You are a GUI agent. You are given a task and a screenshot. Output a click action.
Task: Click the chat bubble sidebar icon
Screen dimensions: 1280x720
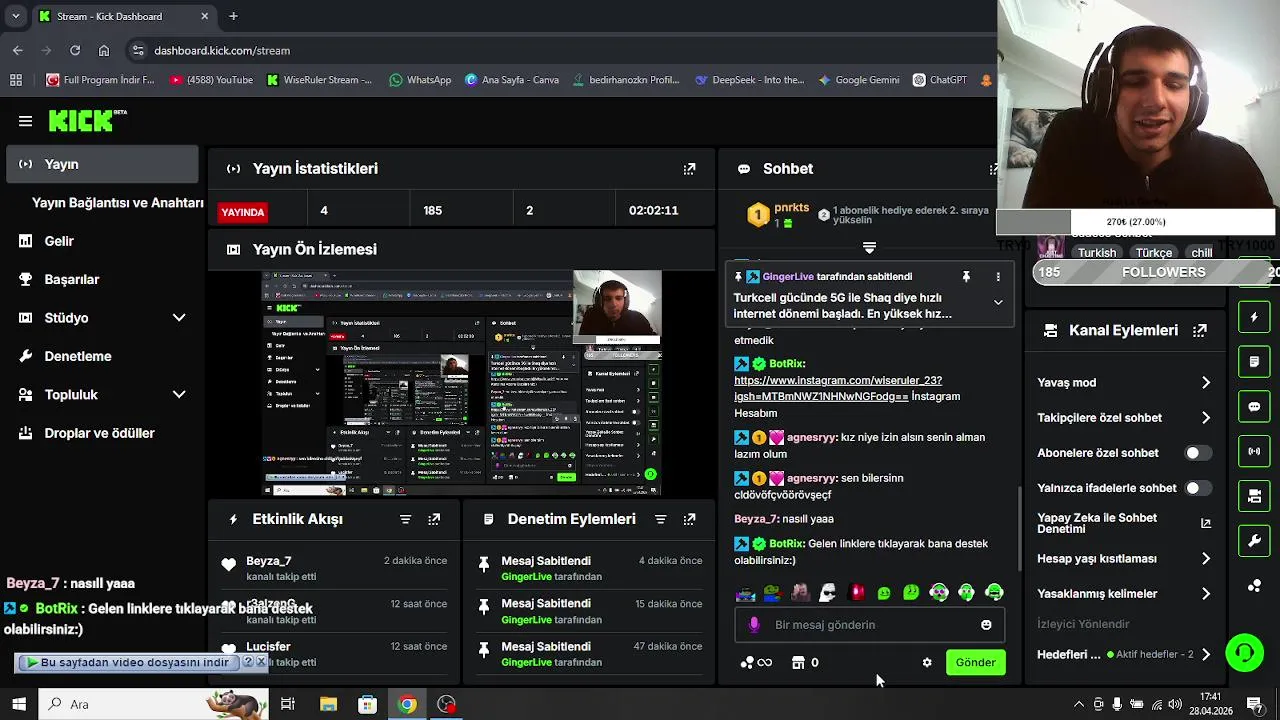tap(1254, 407)
